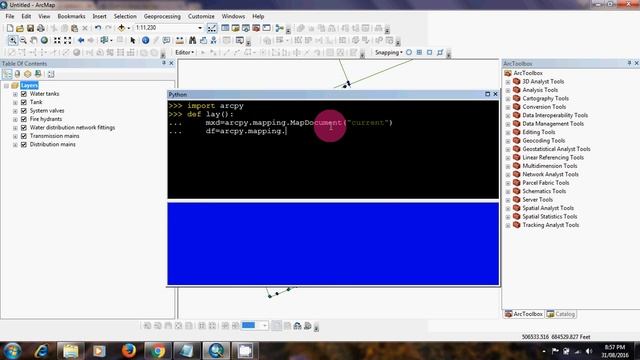Collapse the Layers data frame

(6, 85)
